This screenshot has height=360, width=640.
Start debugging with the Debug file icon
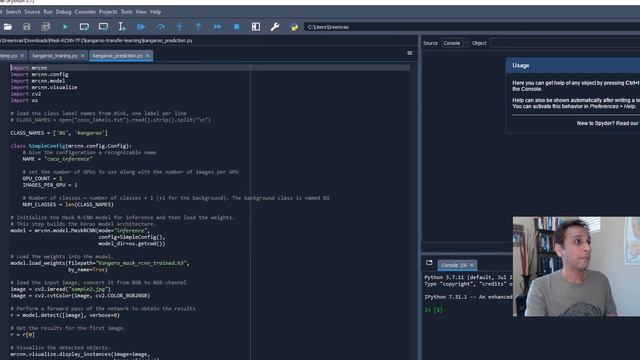point(141,27)
